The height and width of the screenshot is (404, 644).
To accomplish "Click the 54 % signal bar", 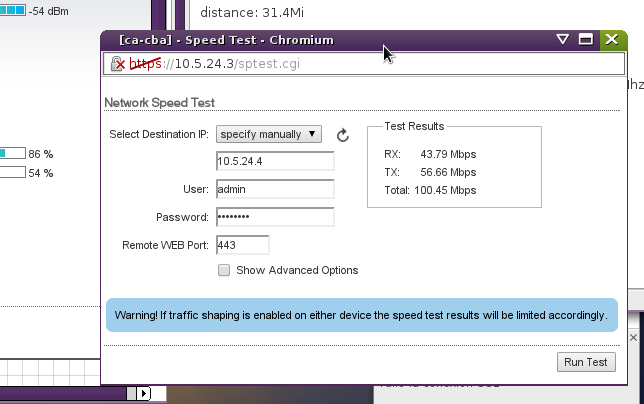I will (x=12, y=173).
